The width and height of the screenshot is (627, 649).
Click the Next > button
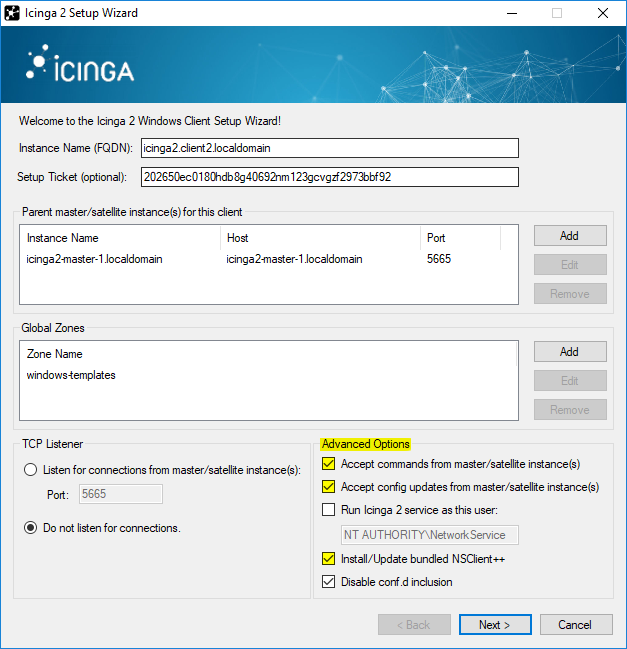[x=495, y=624]
